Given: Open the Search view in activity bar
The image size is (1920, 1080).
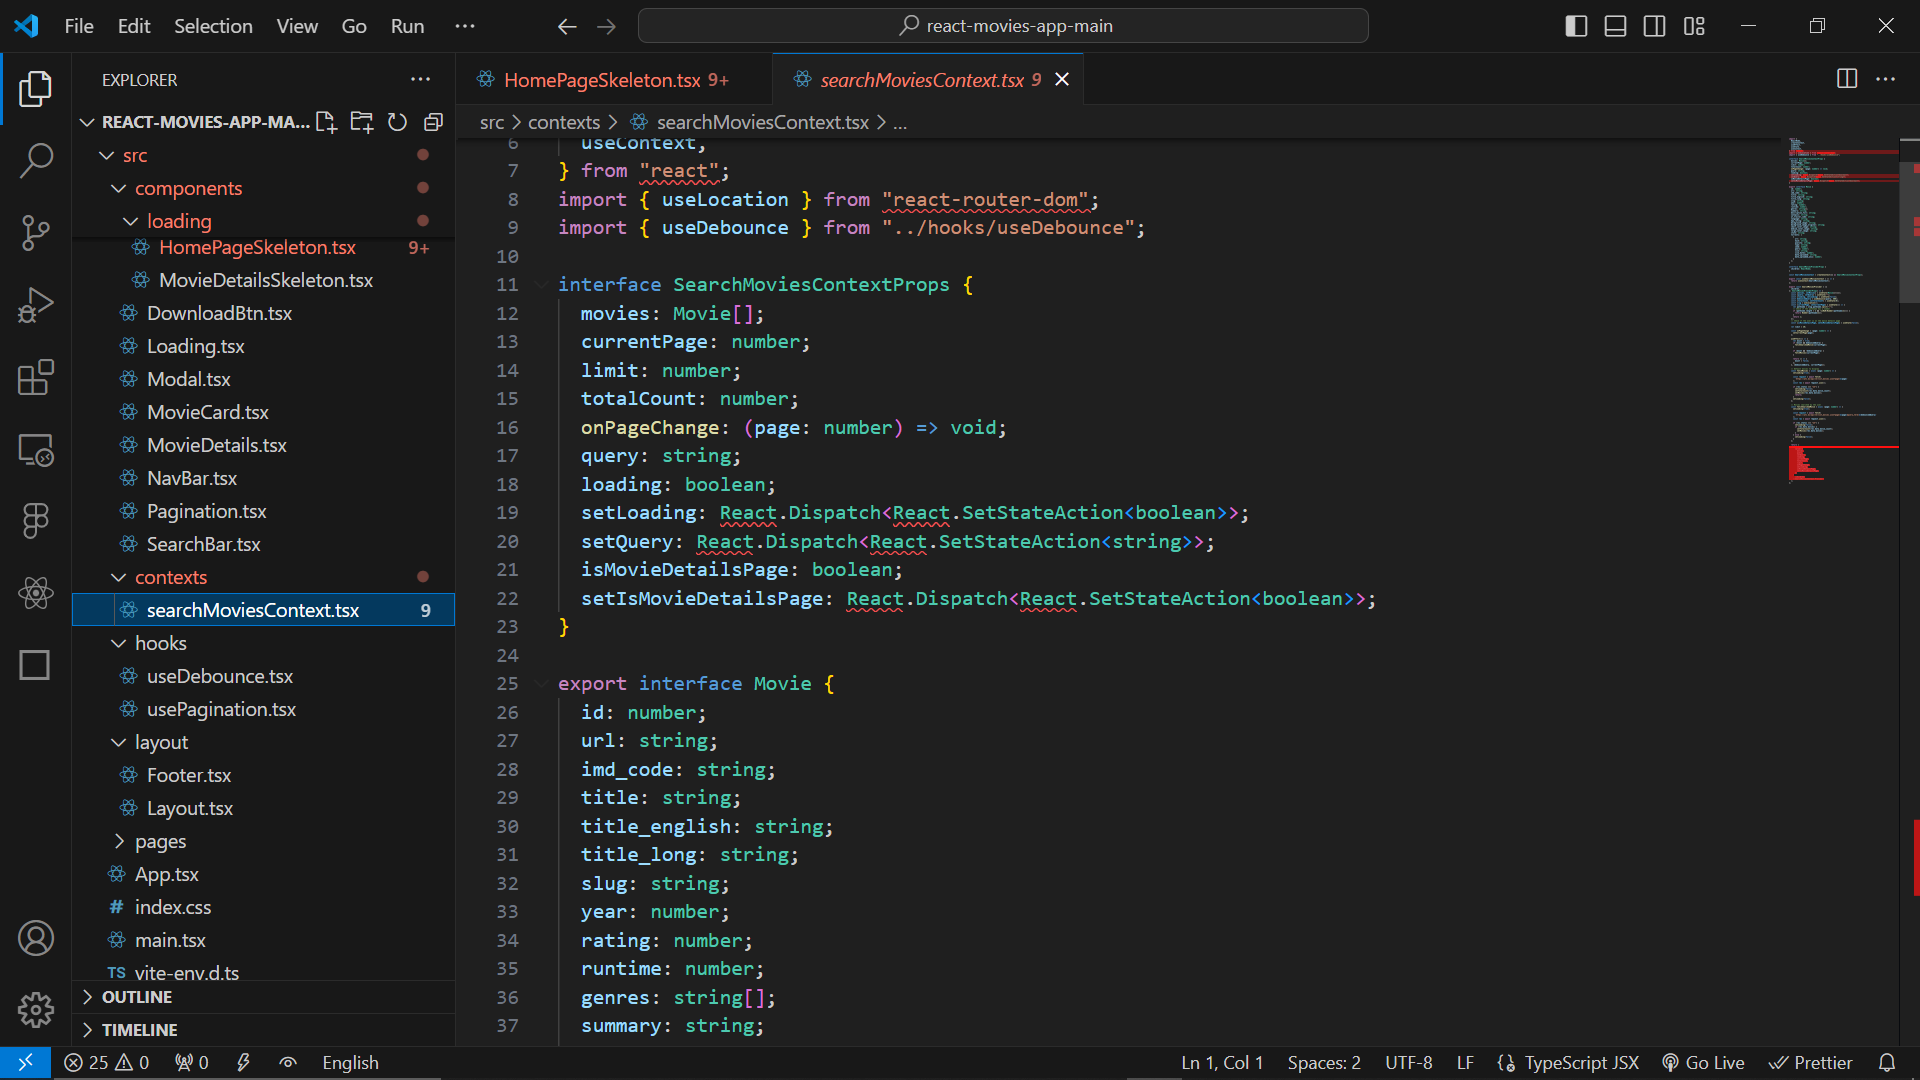Looking at the screenshot, I should coord(36,160).
